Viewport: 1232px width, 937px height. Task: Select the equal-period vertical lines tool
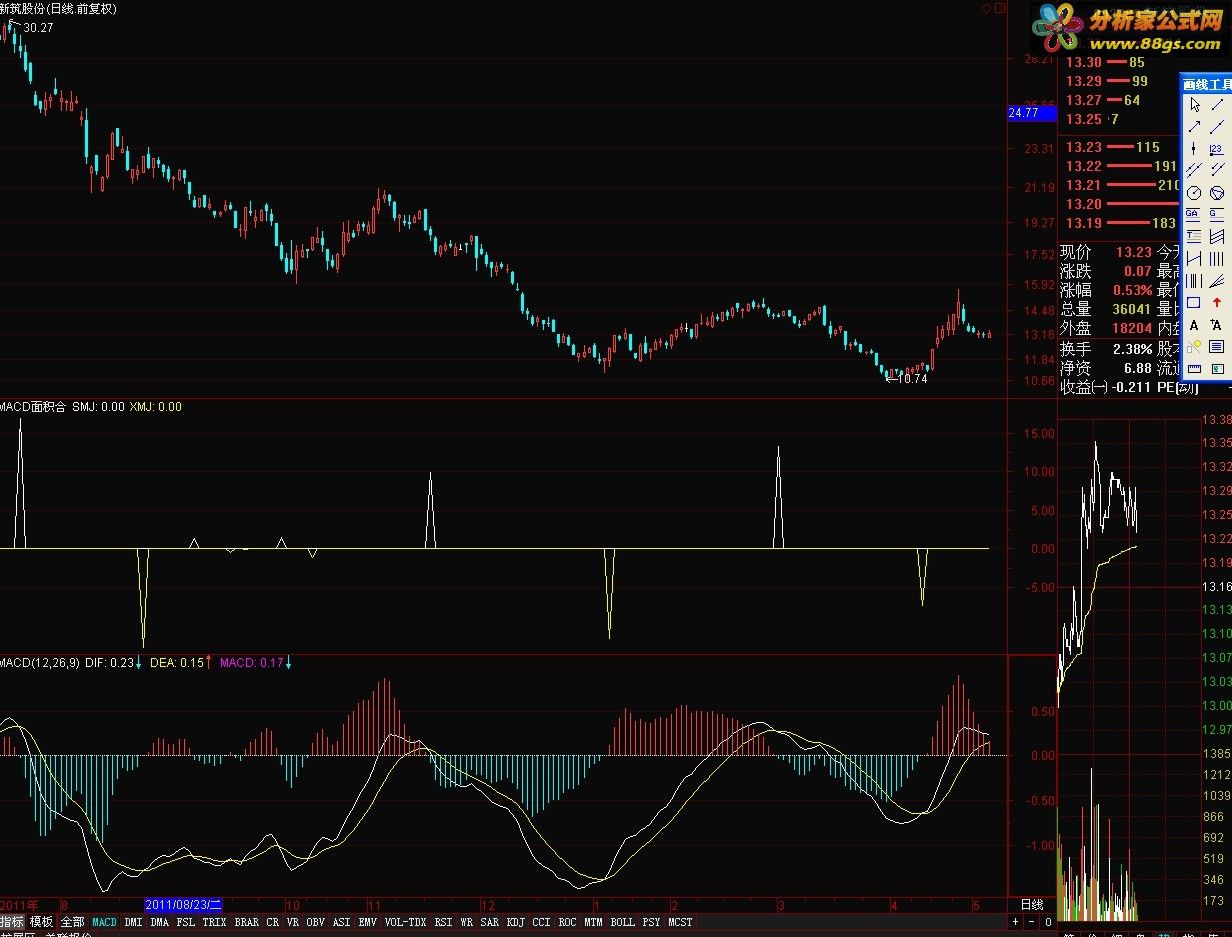1217,258
